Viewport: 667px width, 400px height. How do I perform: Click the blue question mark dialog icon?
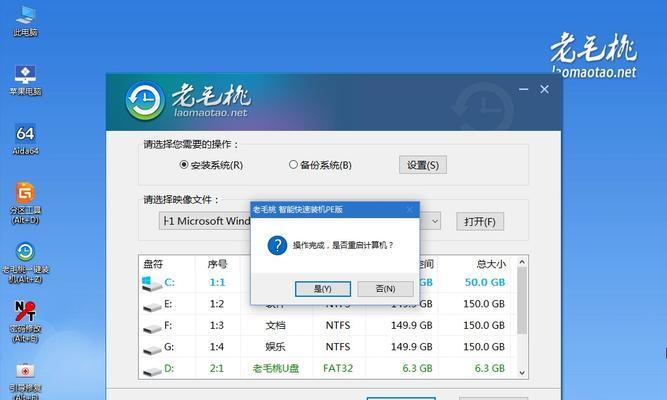click(277, 246)
